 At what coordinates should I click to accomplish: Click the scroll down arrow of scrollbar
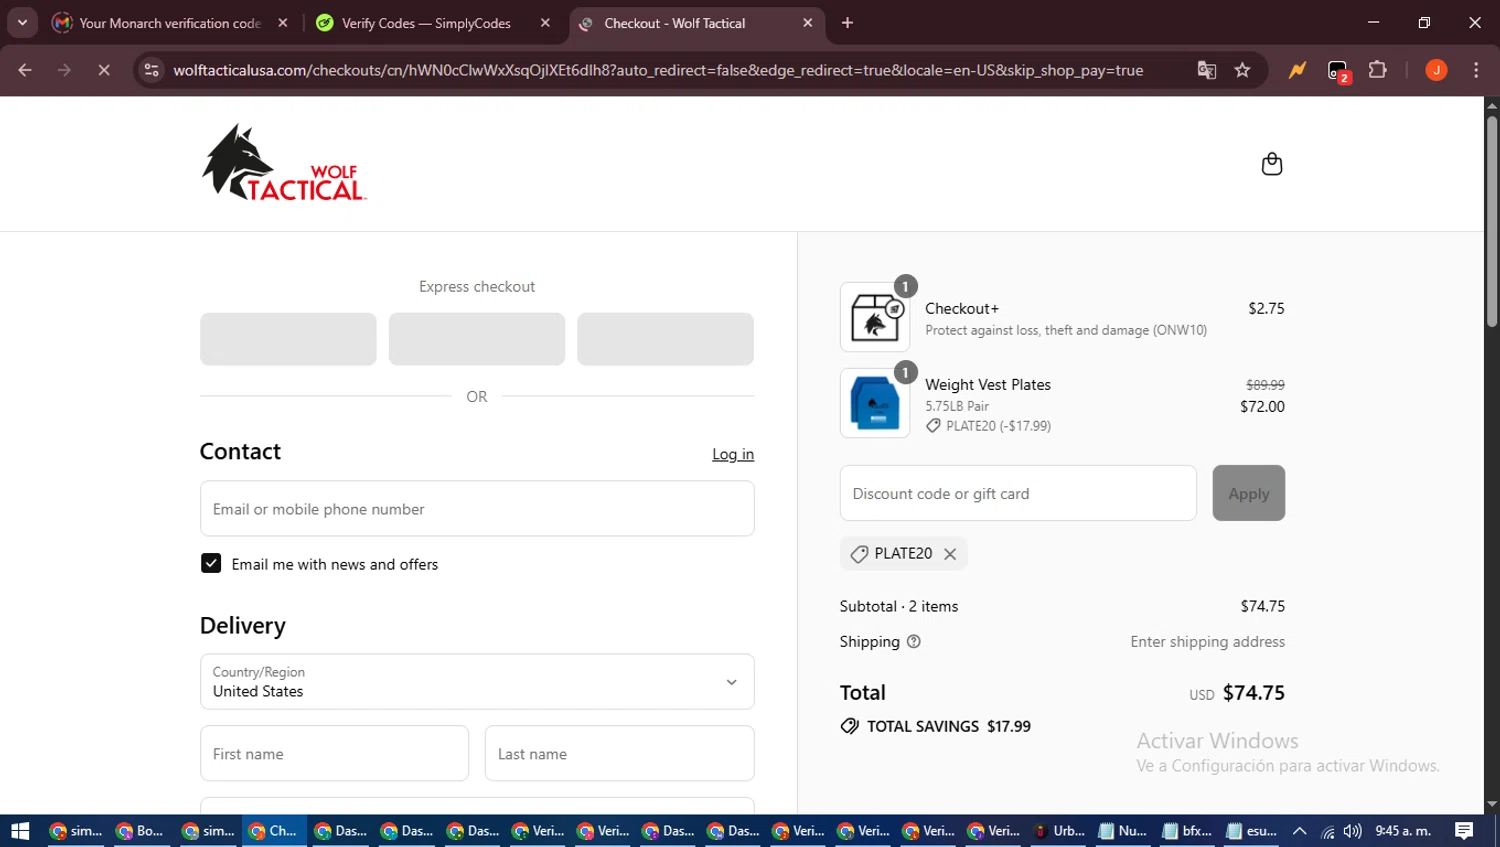(x=1491, y=804)
